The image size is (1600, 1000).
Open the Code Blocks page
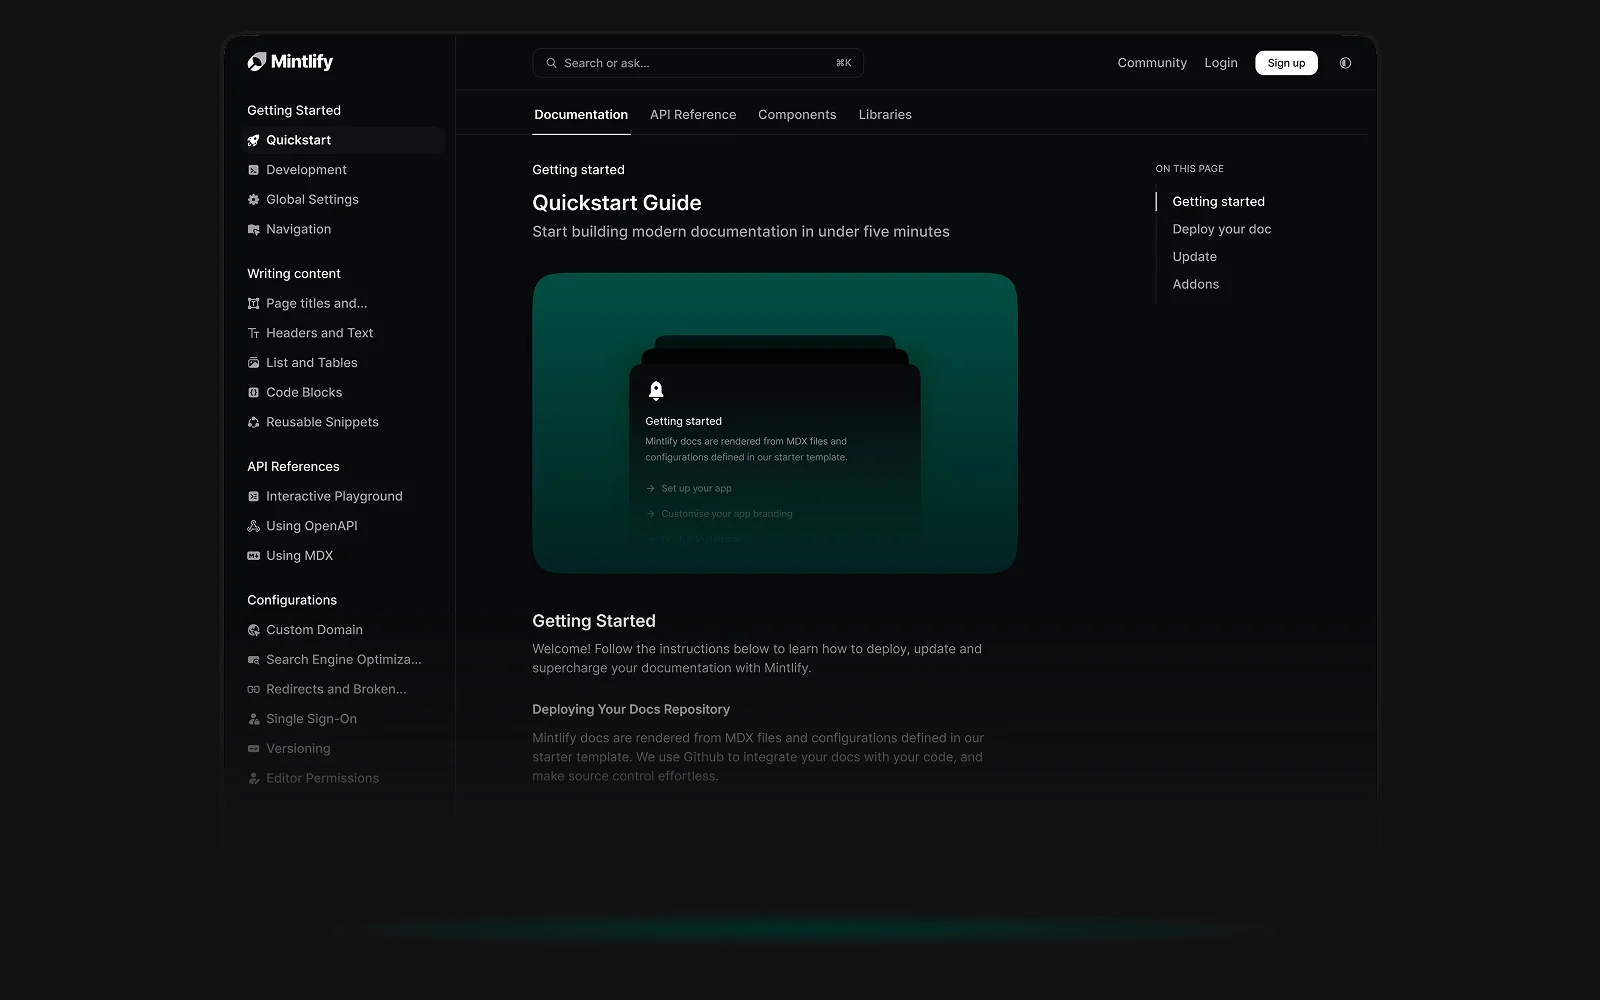point(304,392)
